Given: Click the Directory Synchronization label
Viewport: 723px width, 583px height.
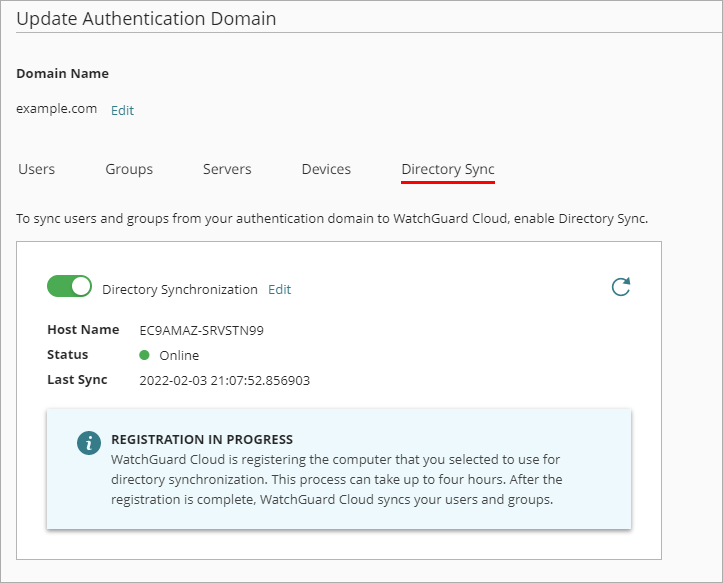Looking at the screenshot, I should pos(180,289).
